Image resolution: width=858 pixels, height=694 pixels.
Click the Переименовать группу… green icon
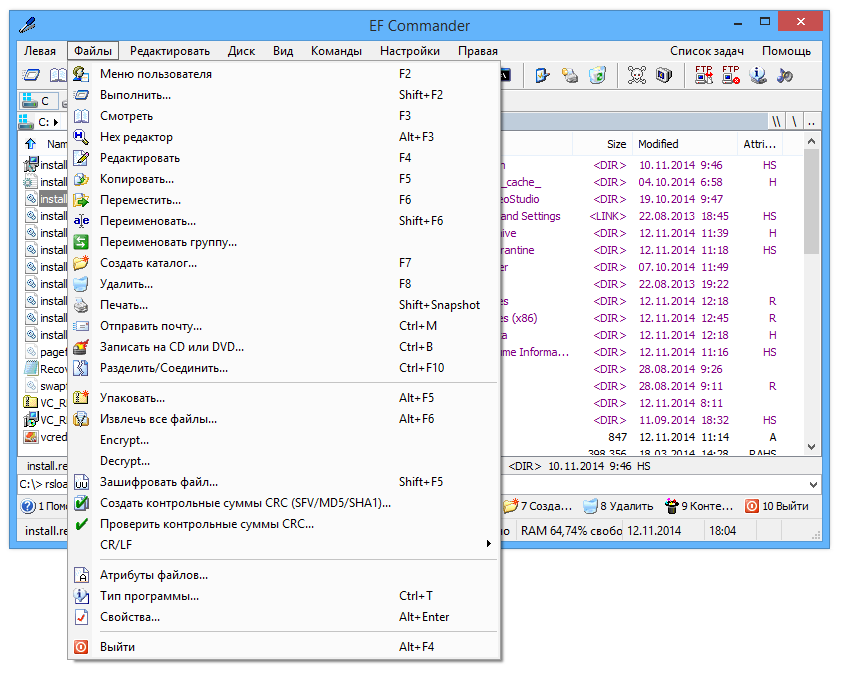(82, 242)
